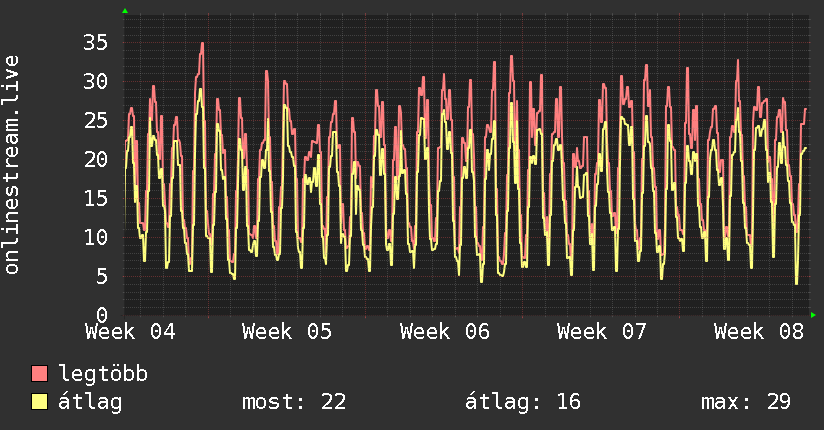
Task: Click the green arrow atop the y-axis
Action: [x=125, y=11]
